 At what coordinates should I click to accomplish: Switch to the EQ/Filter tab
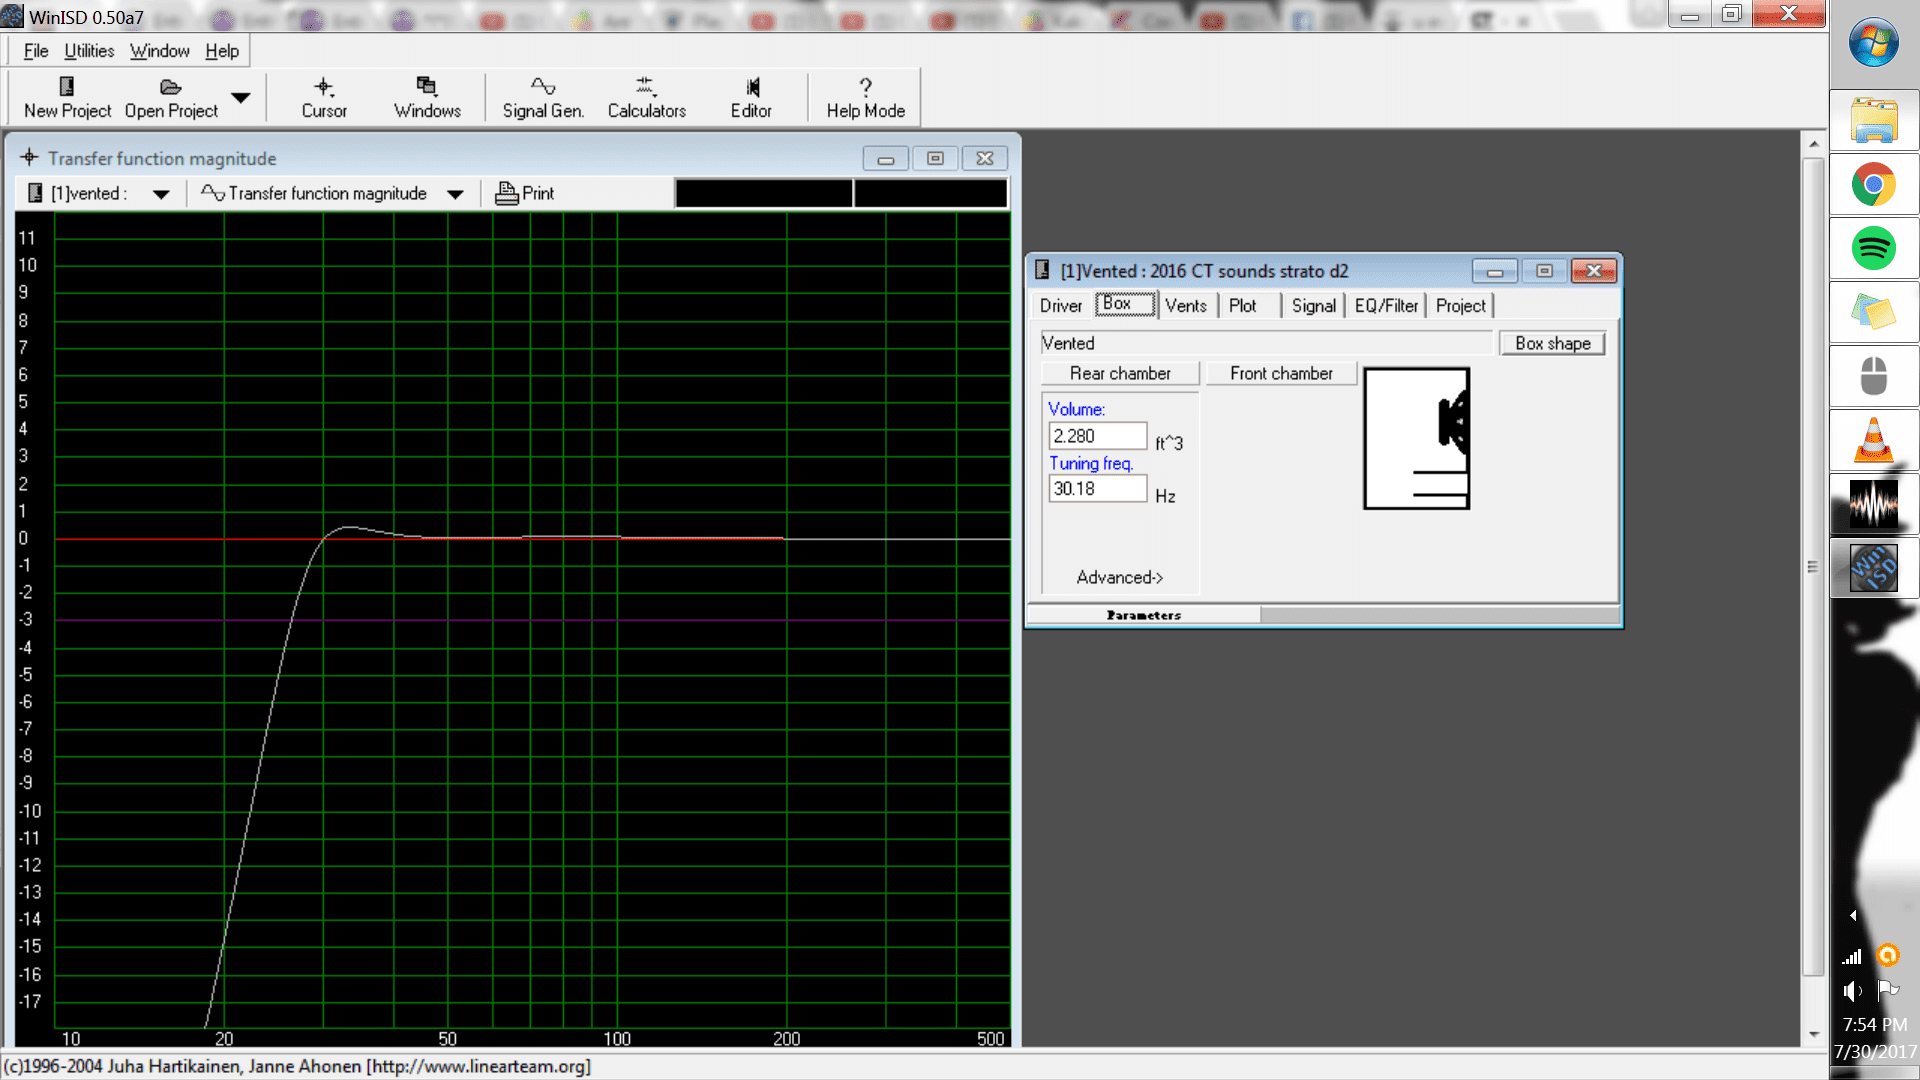coord(1386,305)
